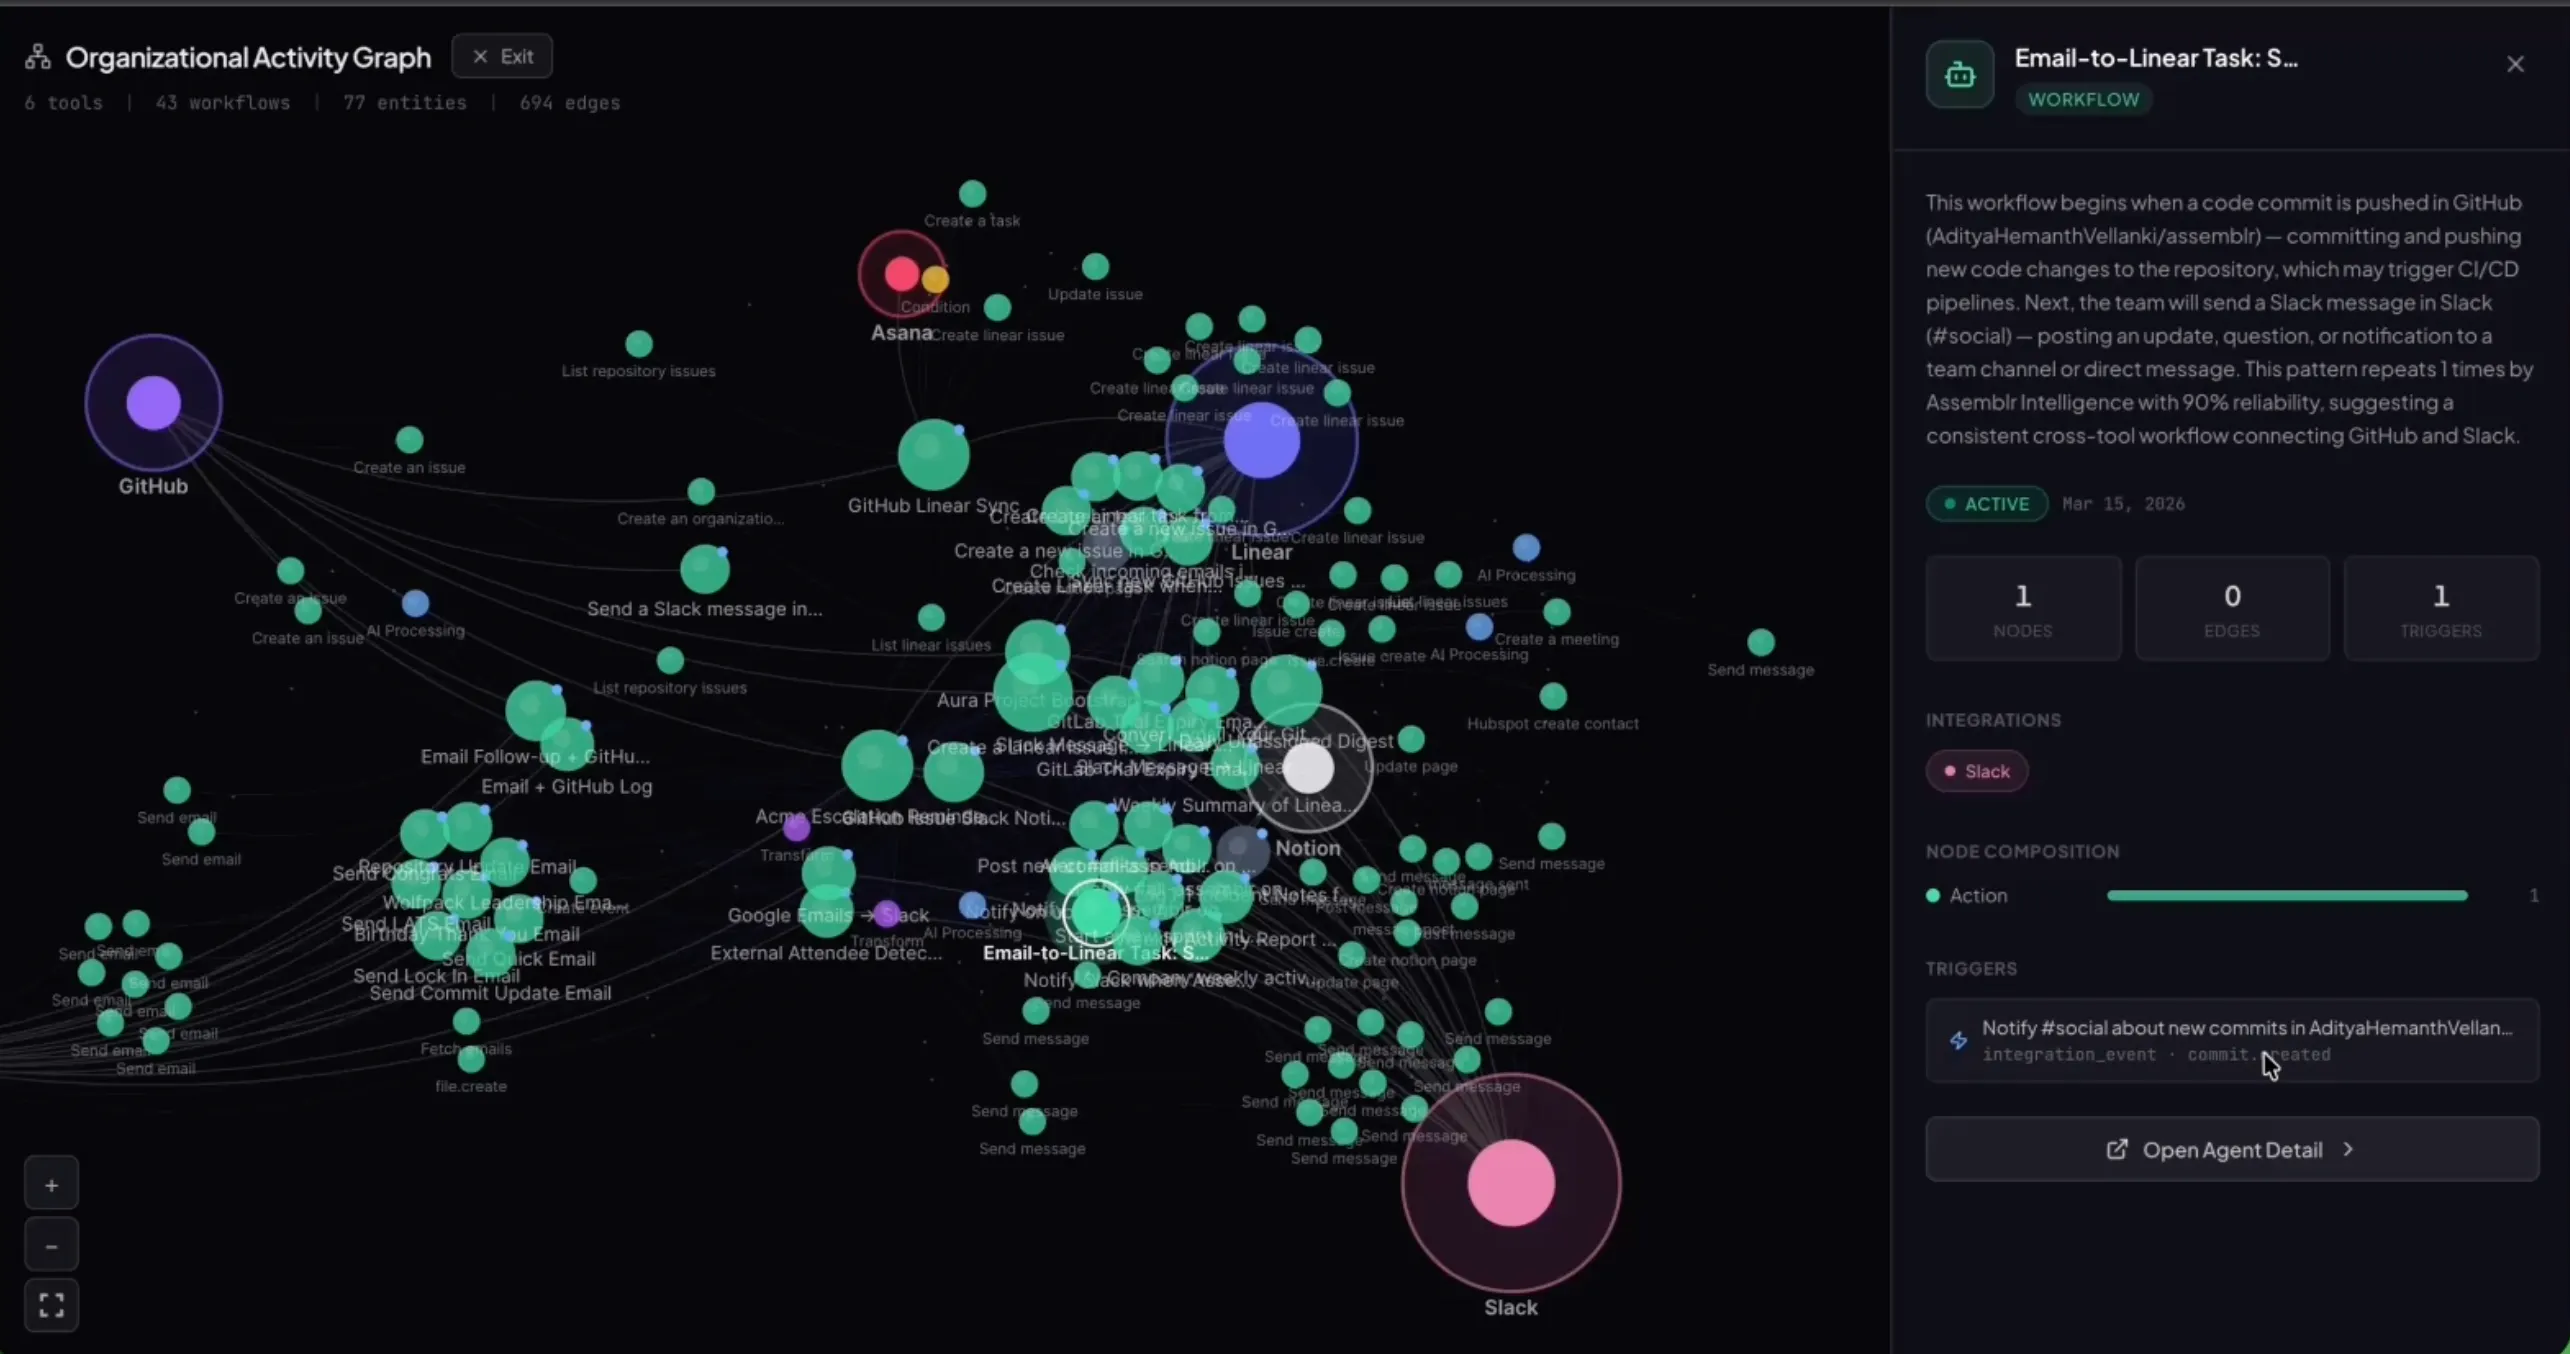The image size is (2570, 1354).
Task: Click the date "Mar 15, 2026"
Action: [2123, 504]
